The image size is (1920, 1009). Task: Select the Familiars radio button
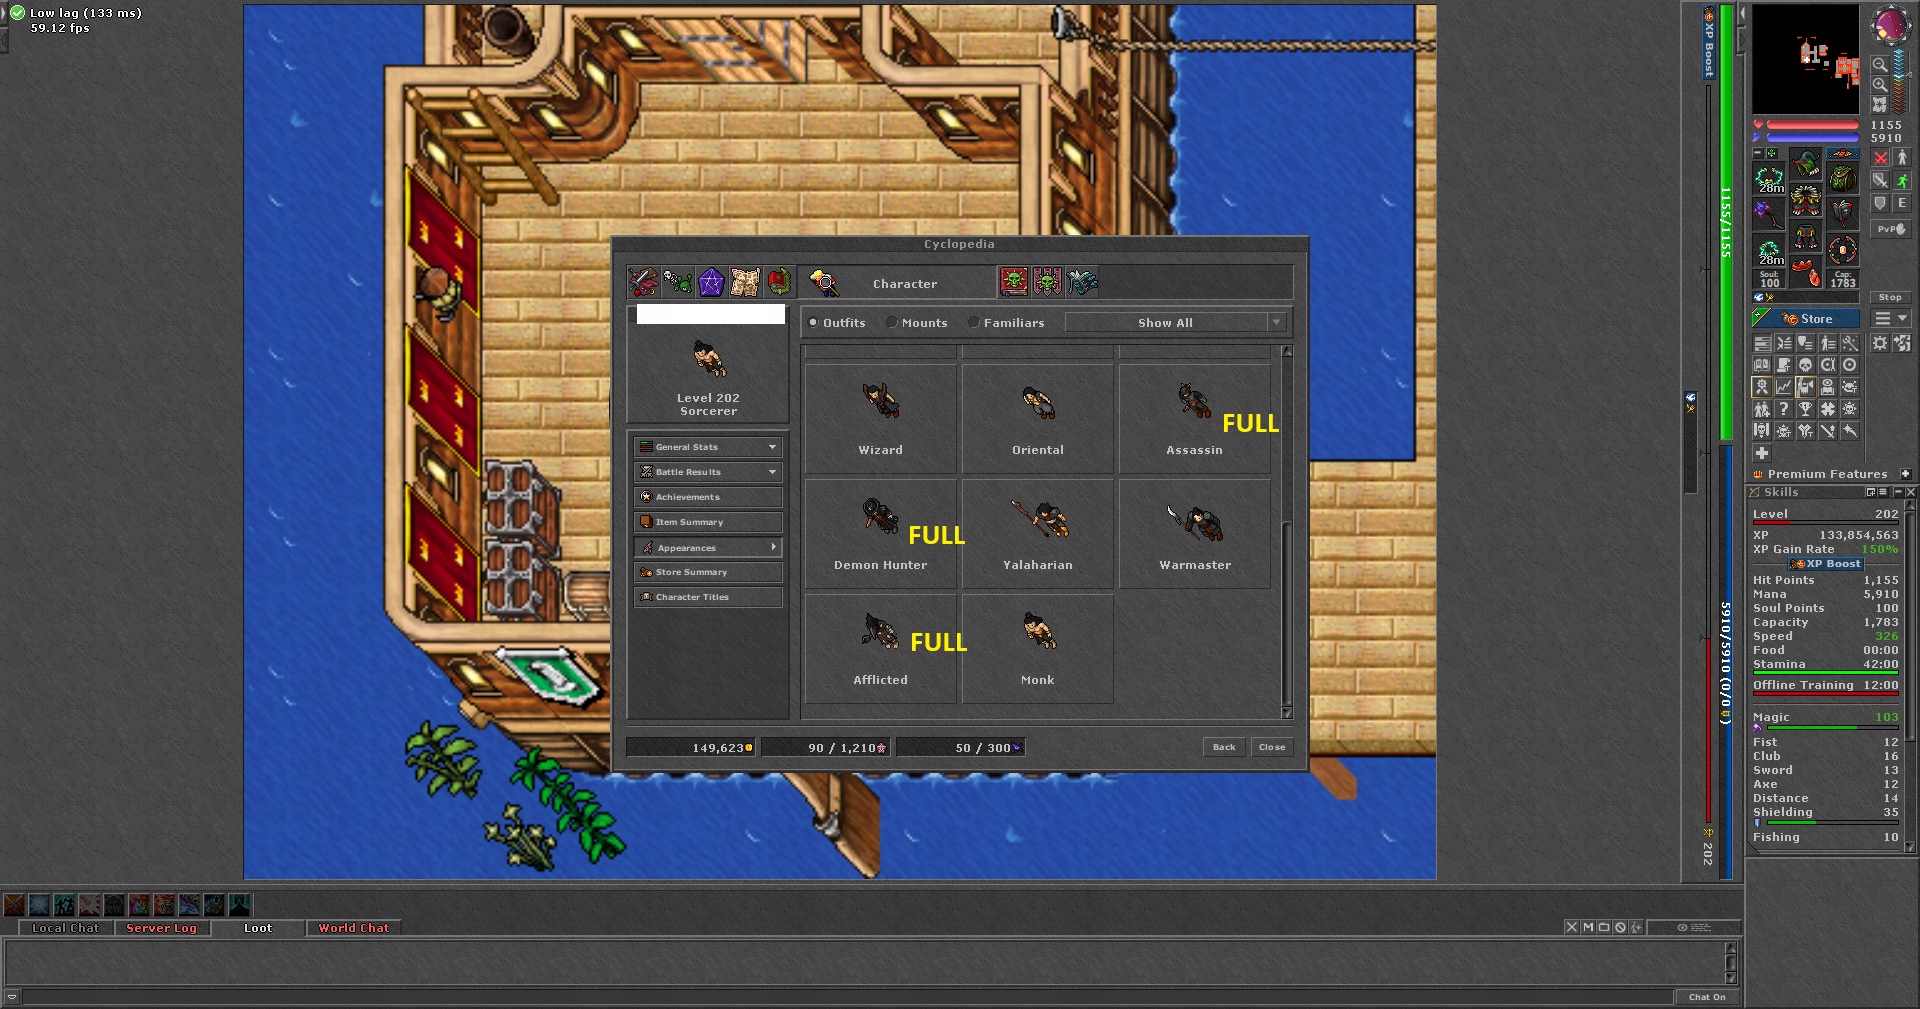pyautogui.click(x=974, y=323)
